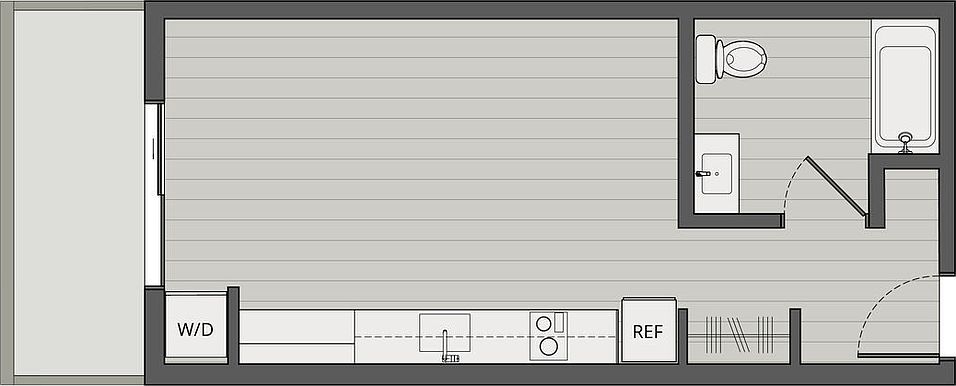Select the bathtub in the bathroom
956x386 pixels.
point(905,87)
